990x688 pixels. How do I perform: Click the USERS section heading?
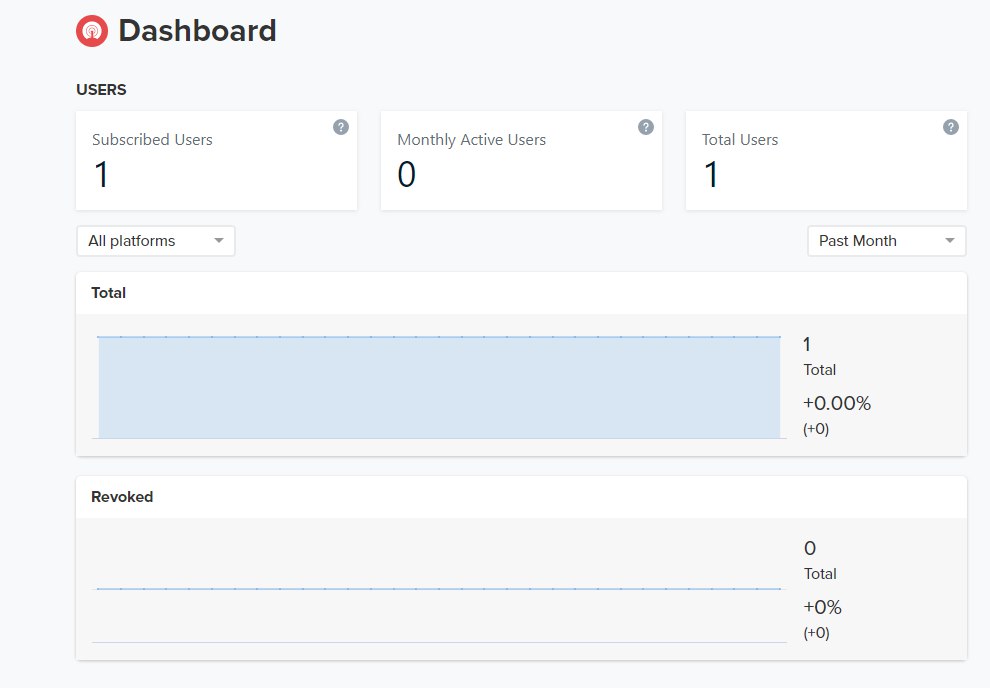tap(101, 90)
